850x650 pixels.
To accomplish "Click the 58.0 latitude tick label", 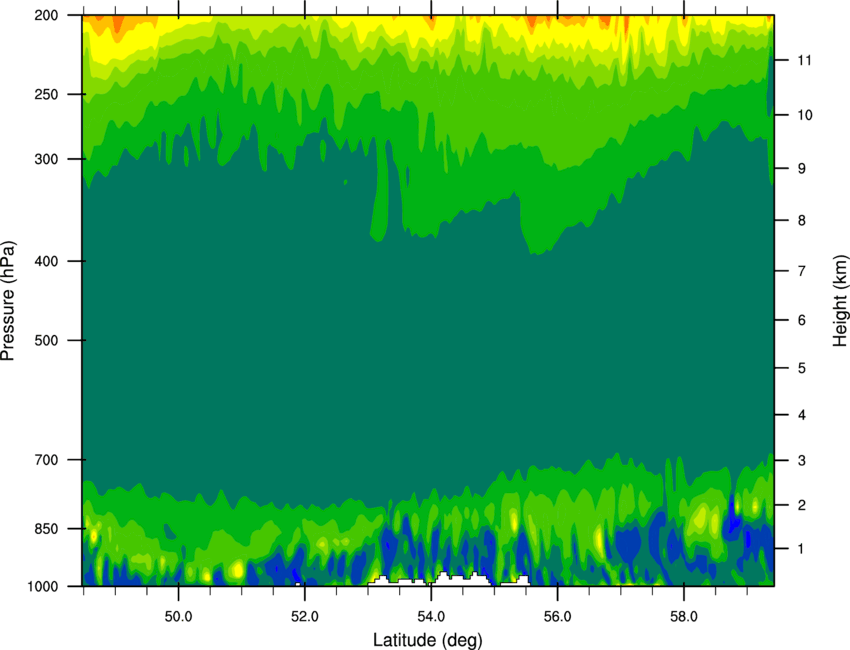I will pyautogui.click(x=684, y=617).
